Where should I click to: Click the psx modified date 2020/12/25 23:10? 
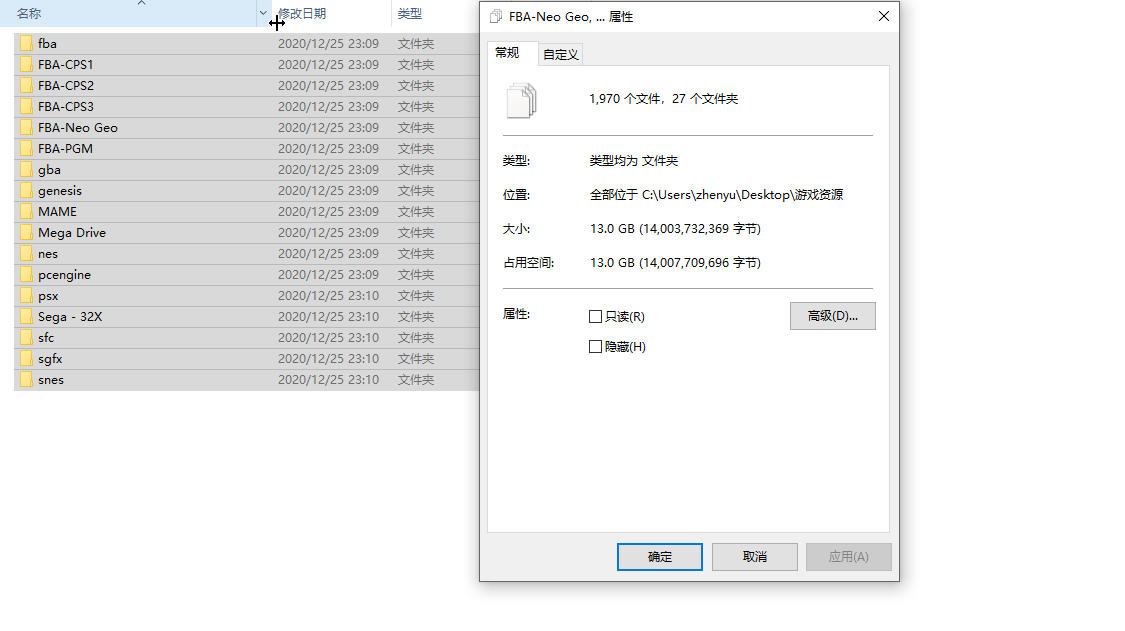pyautogui.click(x=329, y=296)
